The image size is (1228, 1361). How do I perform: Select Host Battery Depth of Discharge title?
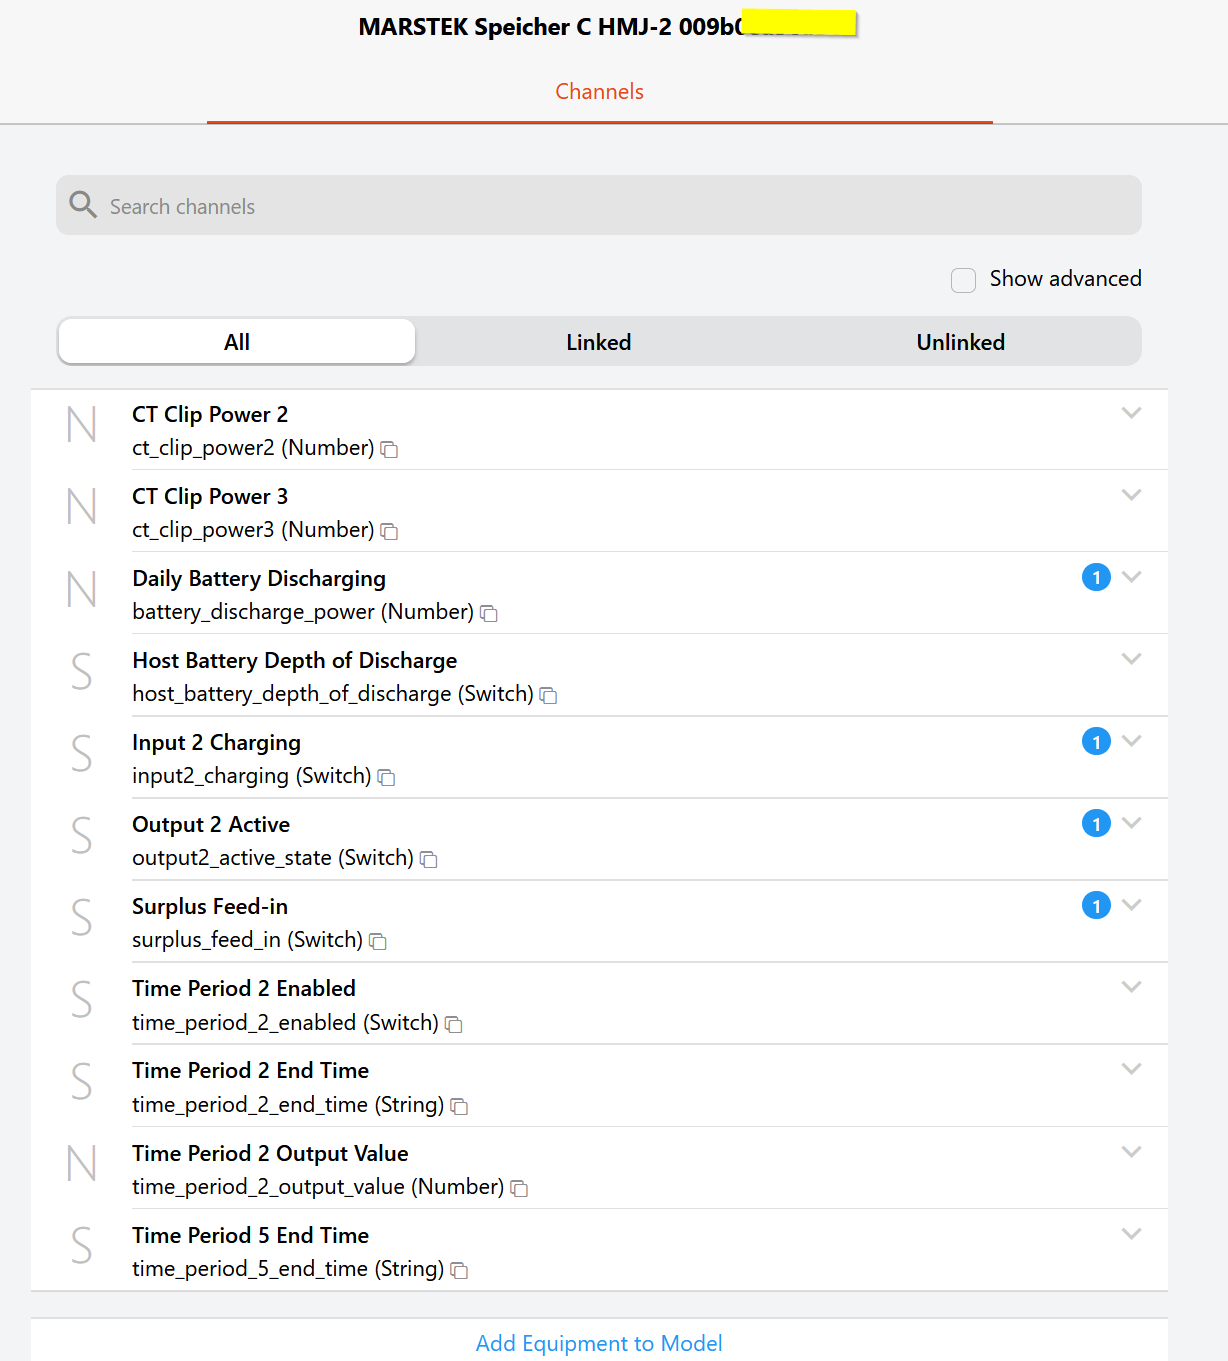(295, 660)
